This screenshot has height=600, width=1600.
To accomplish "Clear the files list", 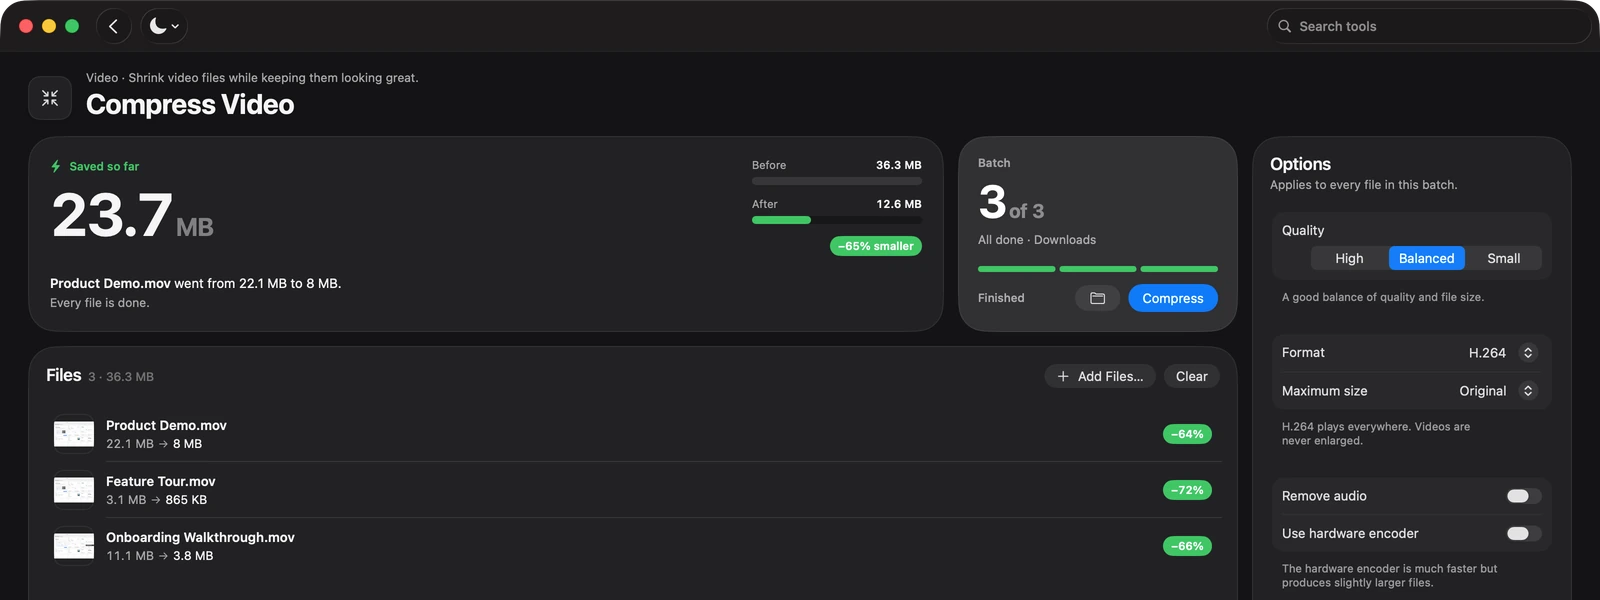I will [x=1192, y=376].
